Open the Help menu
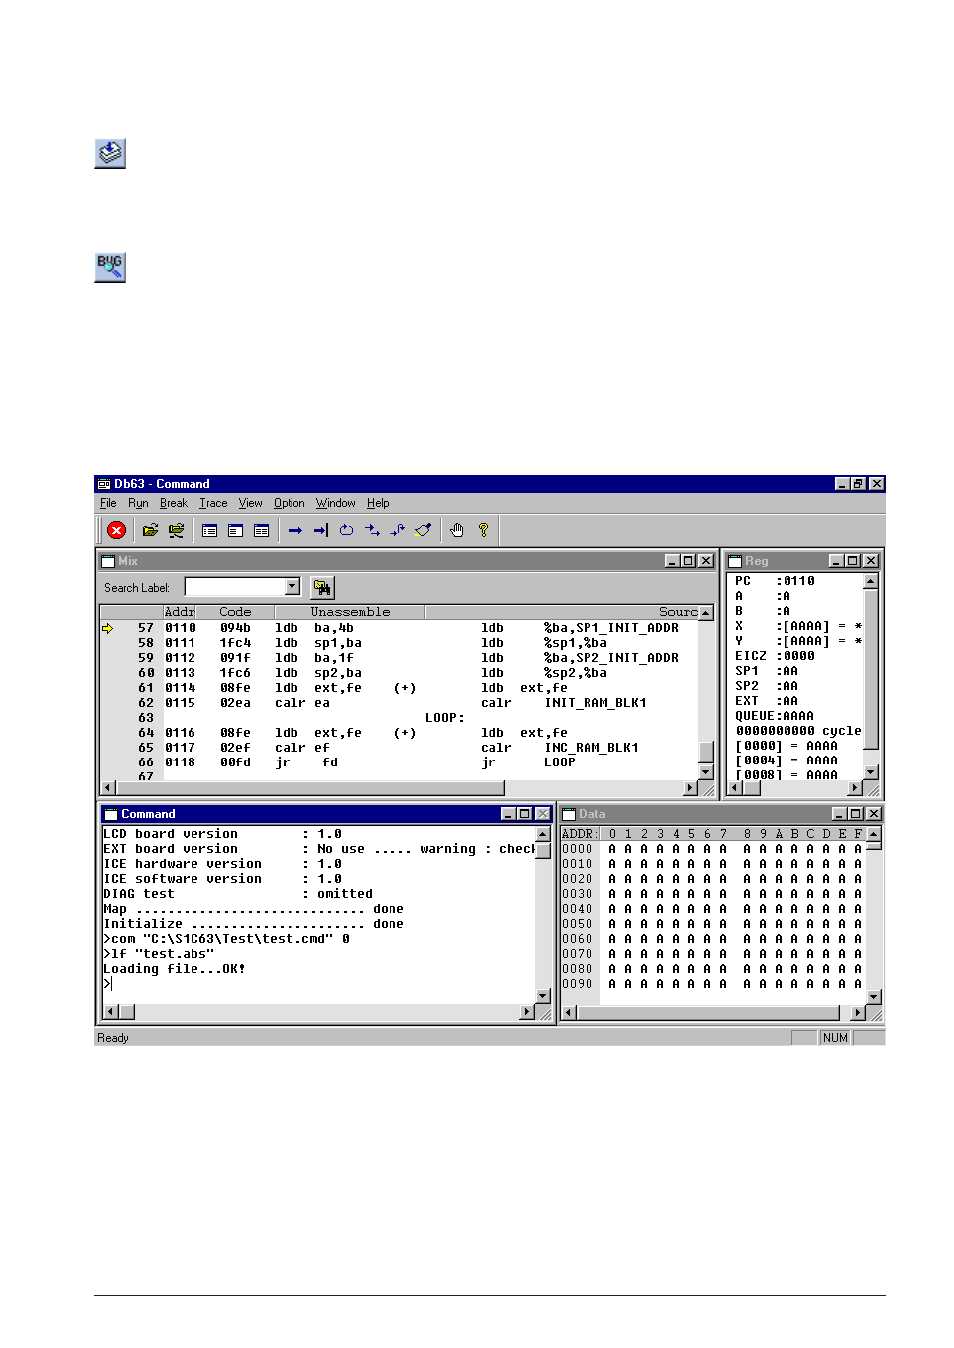Screen dimensions: 954x1348 [x=378, y=503]
